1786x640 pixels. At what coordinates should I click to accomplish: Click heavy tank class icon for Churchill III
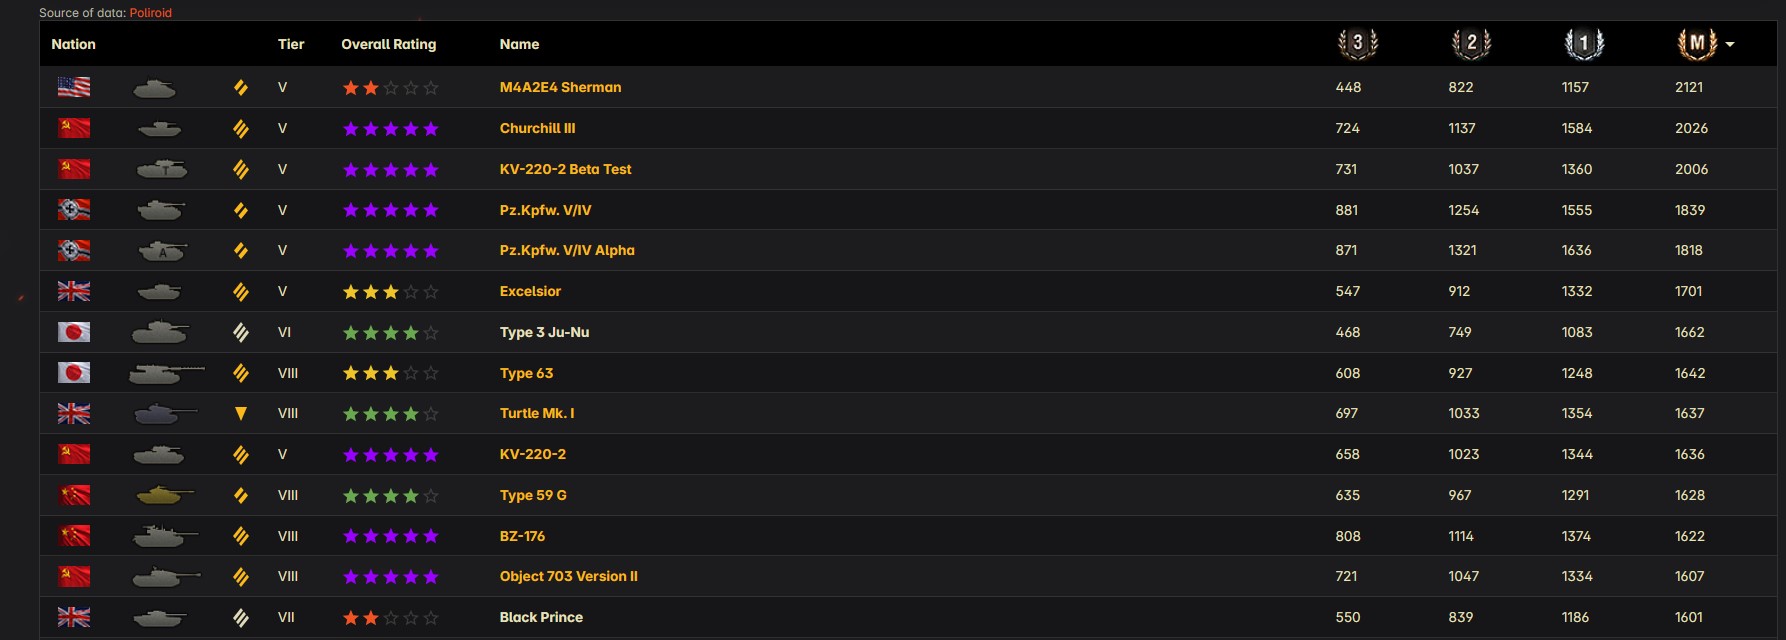[x=241, y=128]
